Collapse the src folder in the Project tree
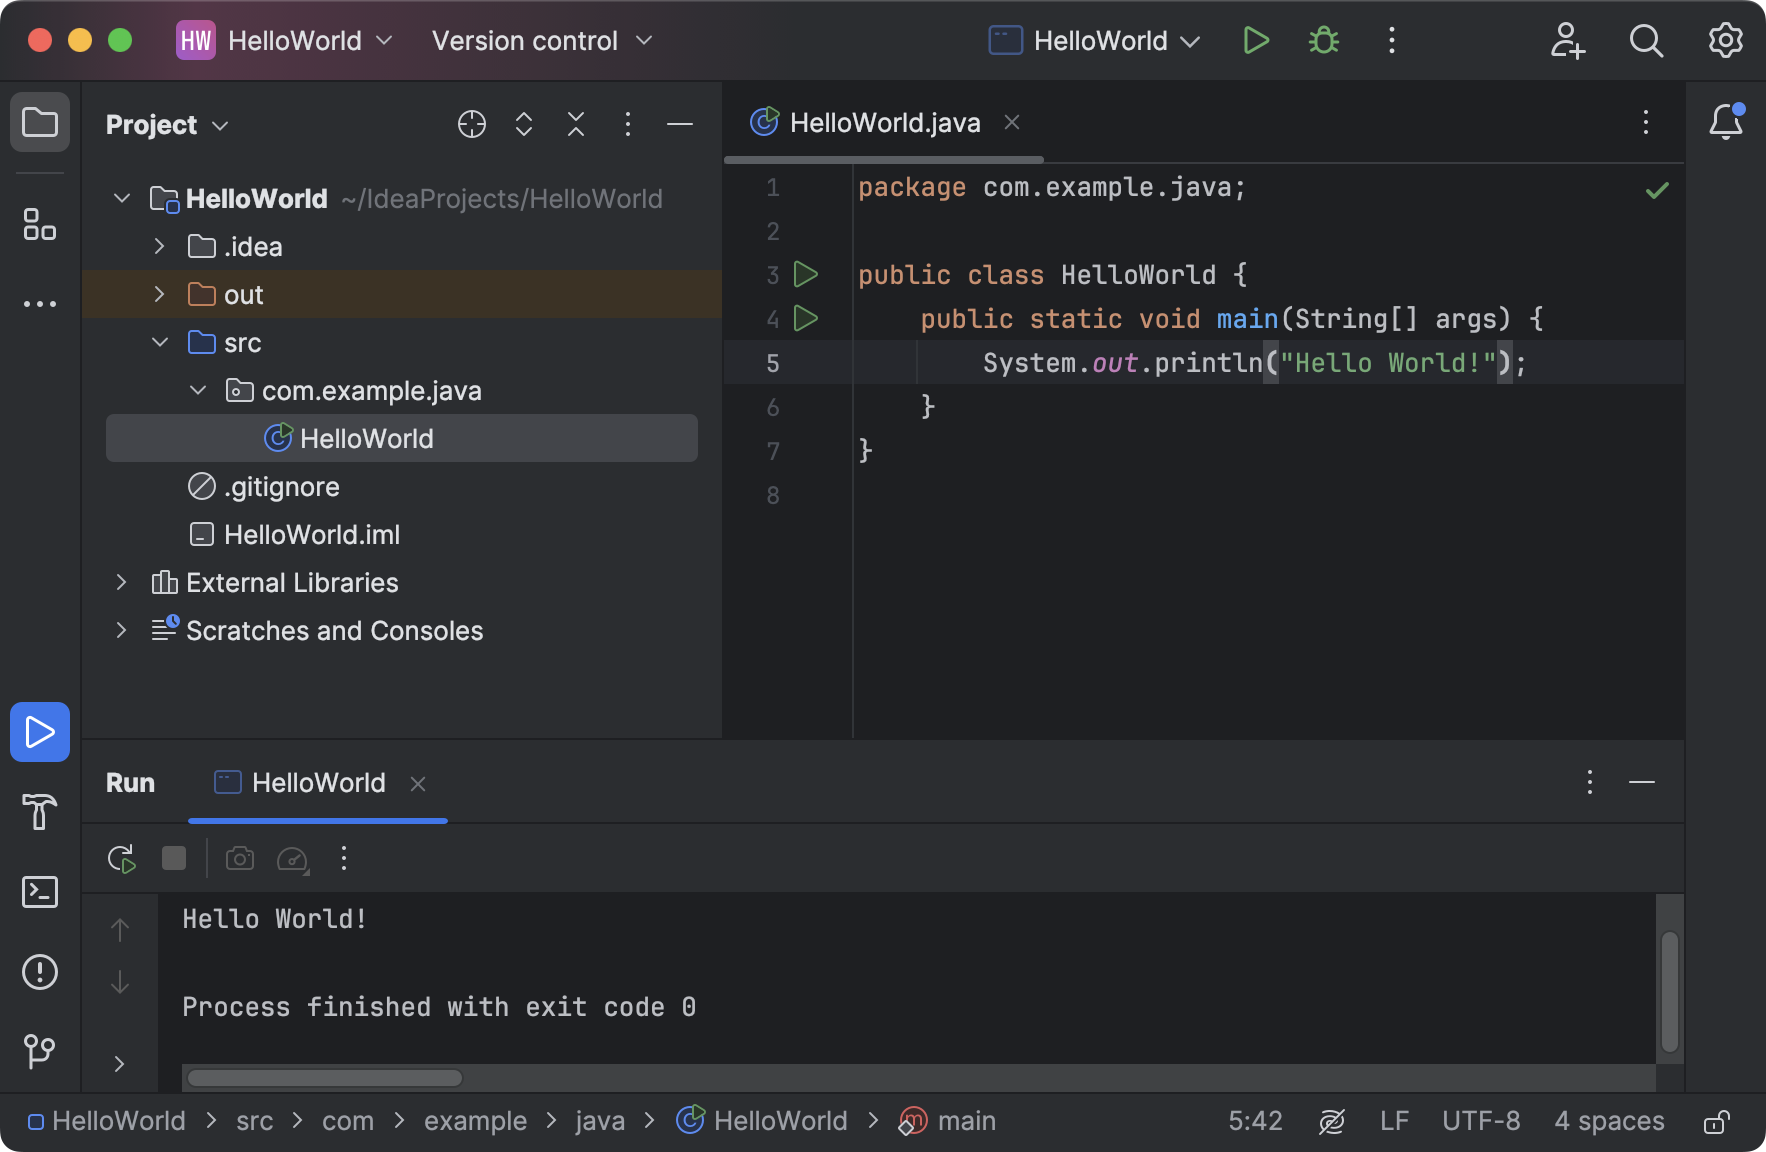Viewport: 1766px width, 1152px height. tap(159, 342)
